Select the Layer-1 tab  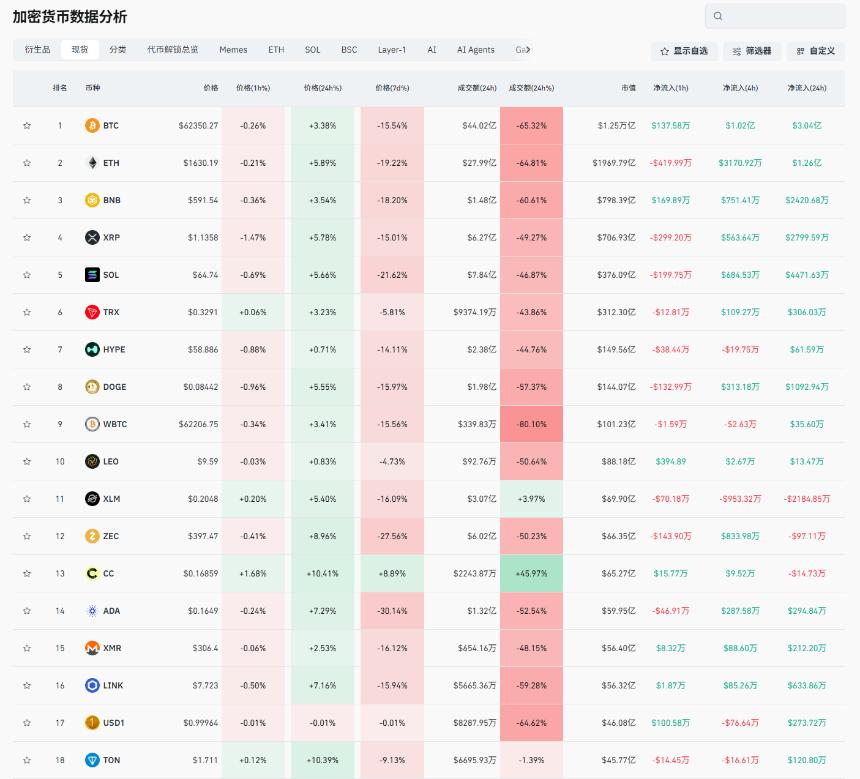(x=392, y=49)
